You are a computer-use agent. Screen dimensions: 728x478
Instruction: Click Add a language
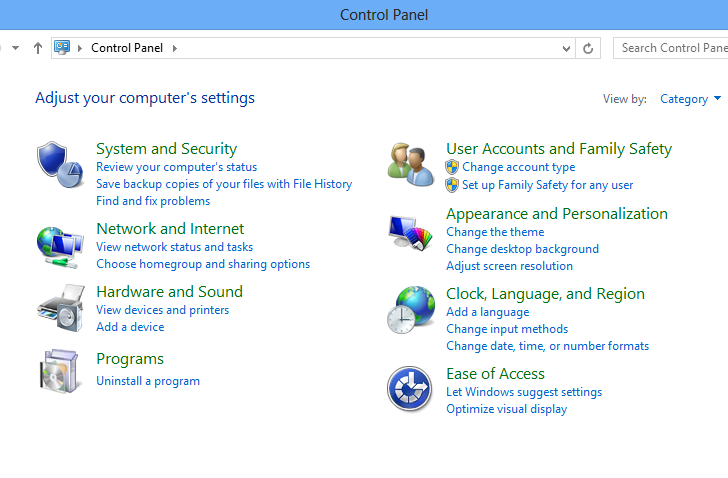click(x=488, y=312)
